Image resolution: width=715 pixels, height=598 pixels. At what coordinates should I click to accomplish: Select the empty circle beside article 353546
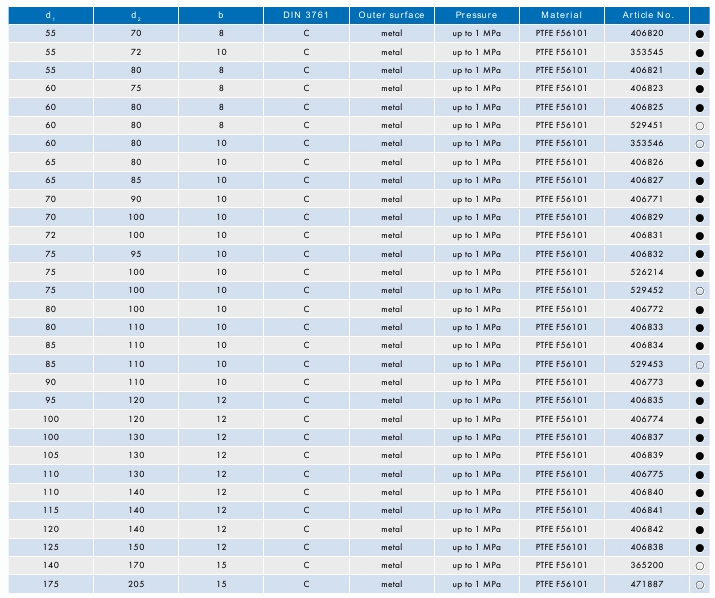pyautogui.click(x=700, y=144)
